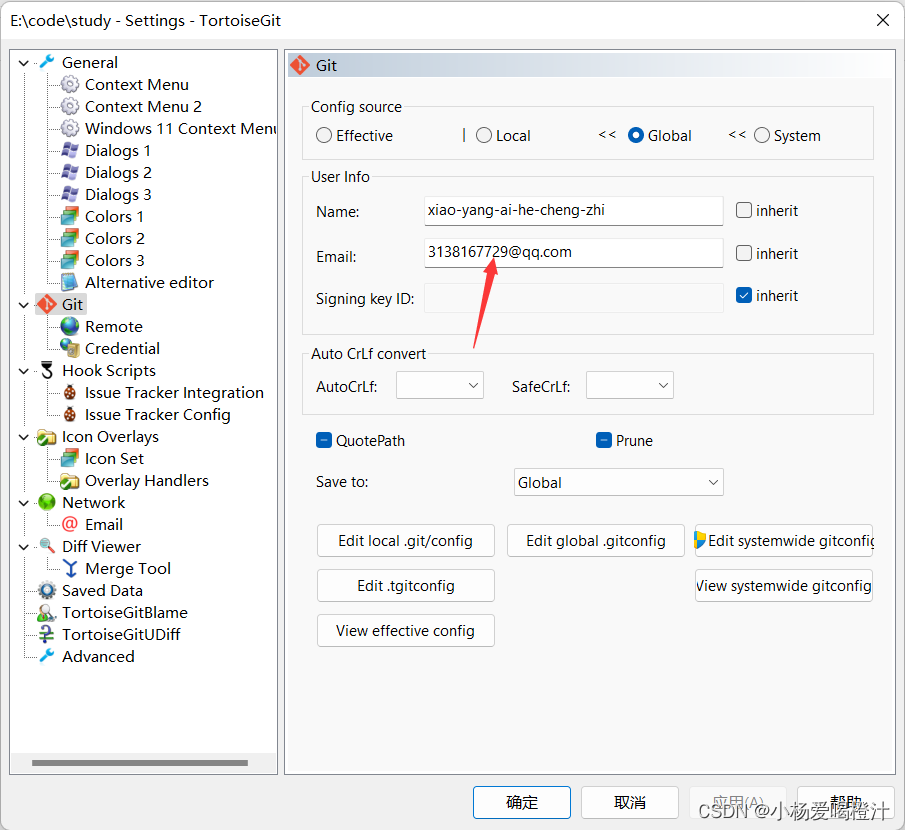
Task: Toggle the Prune checkbox
Action: 604,440
